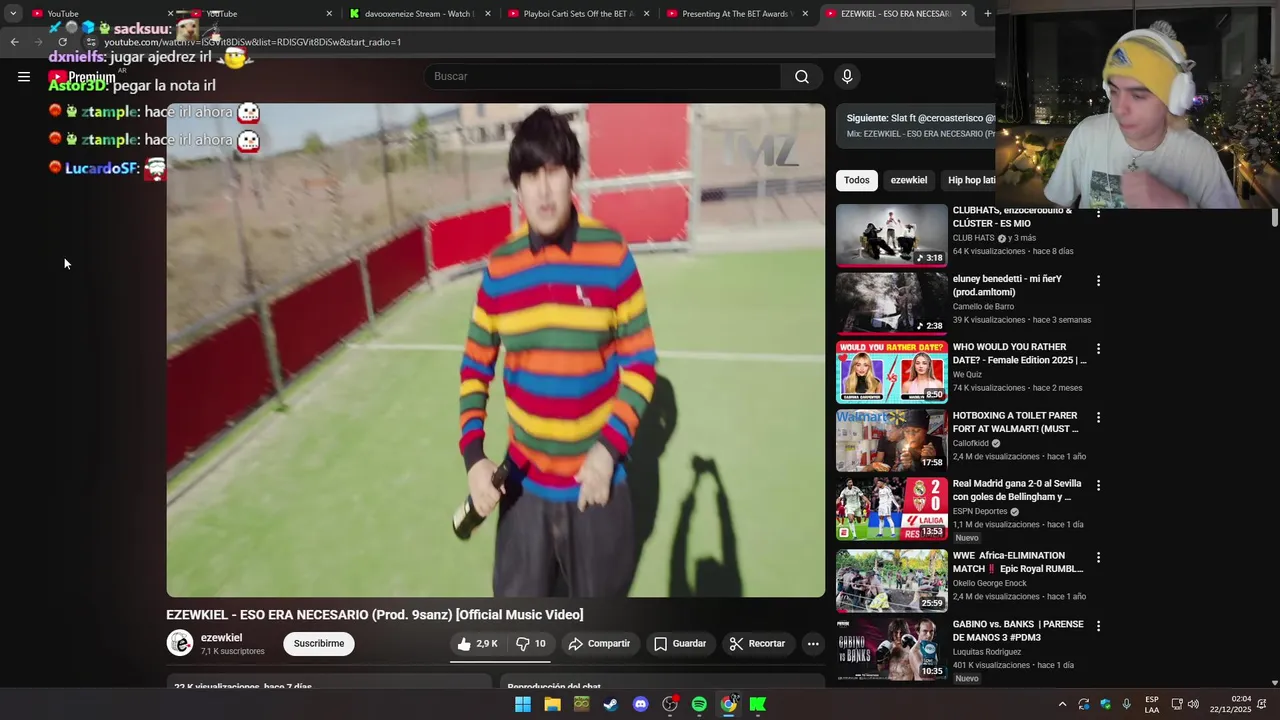Reload the page
Screen dimensions: 1280x720
click(x=62, y=42)
